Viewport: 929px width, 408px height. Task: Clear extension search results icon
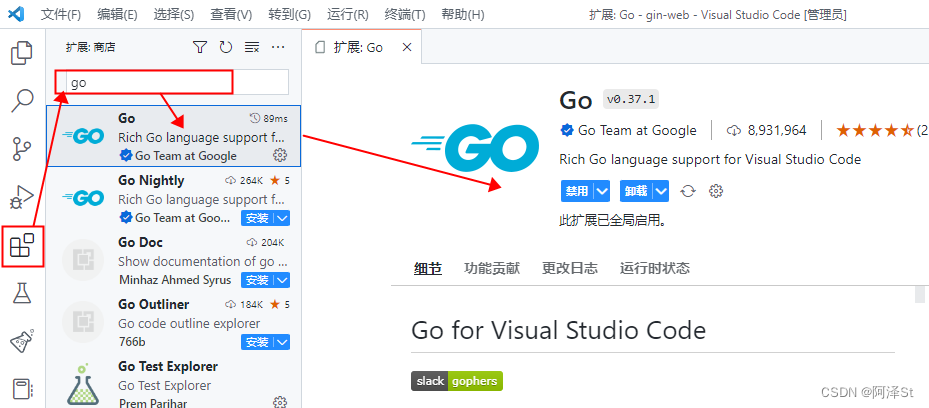point(252,47)
